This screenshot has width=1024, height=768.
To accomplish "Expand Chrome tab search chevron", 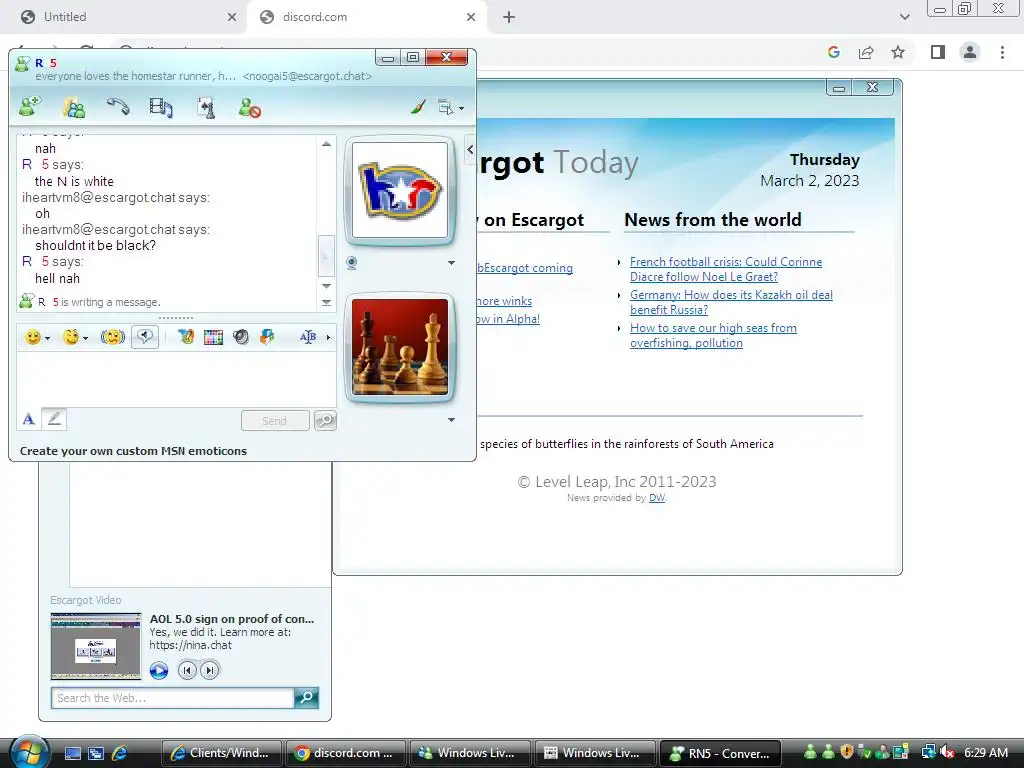I will tap(904, 17).
